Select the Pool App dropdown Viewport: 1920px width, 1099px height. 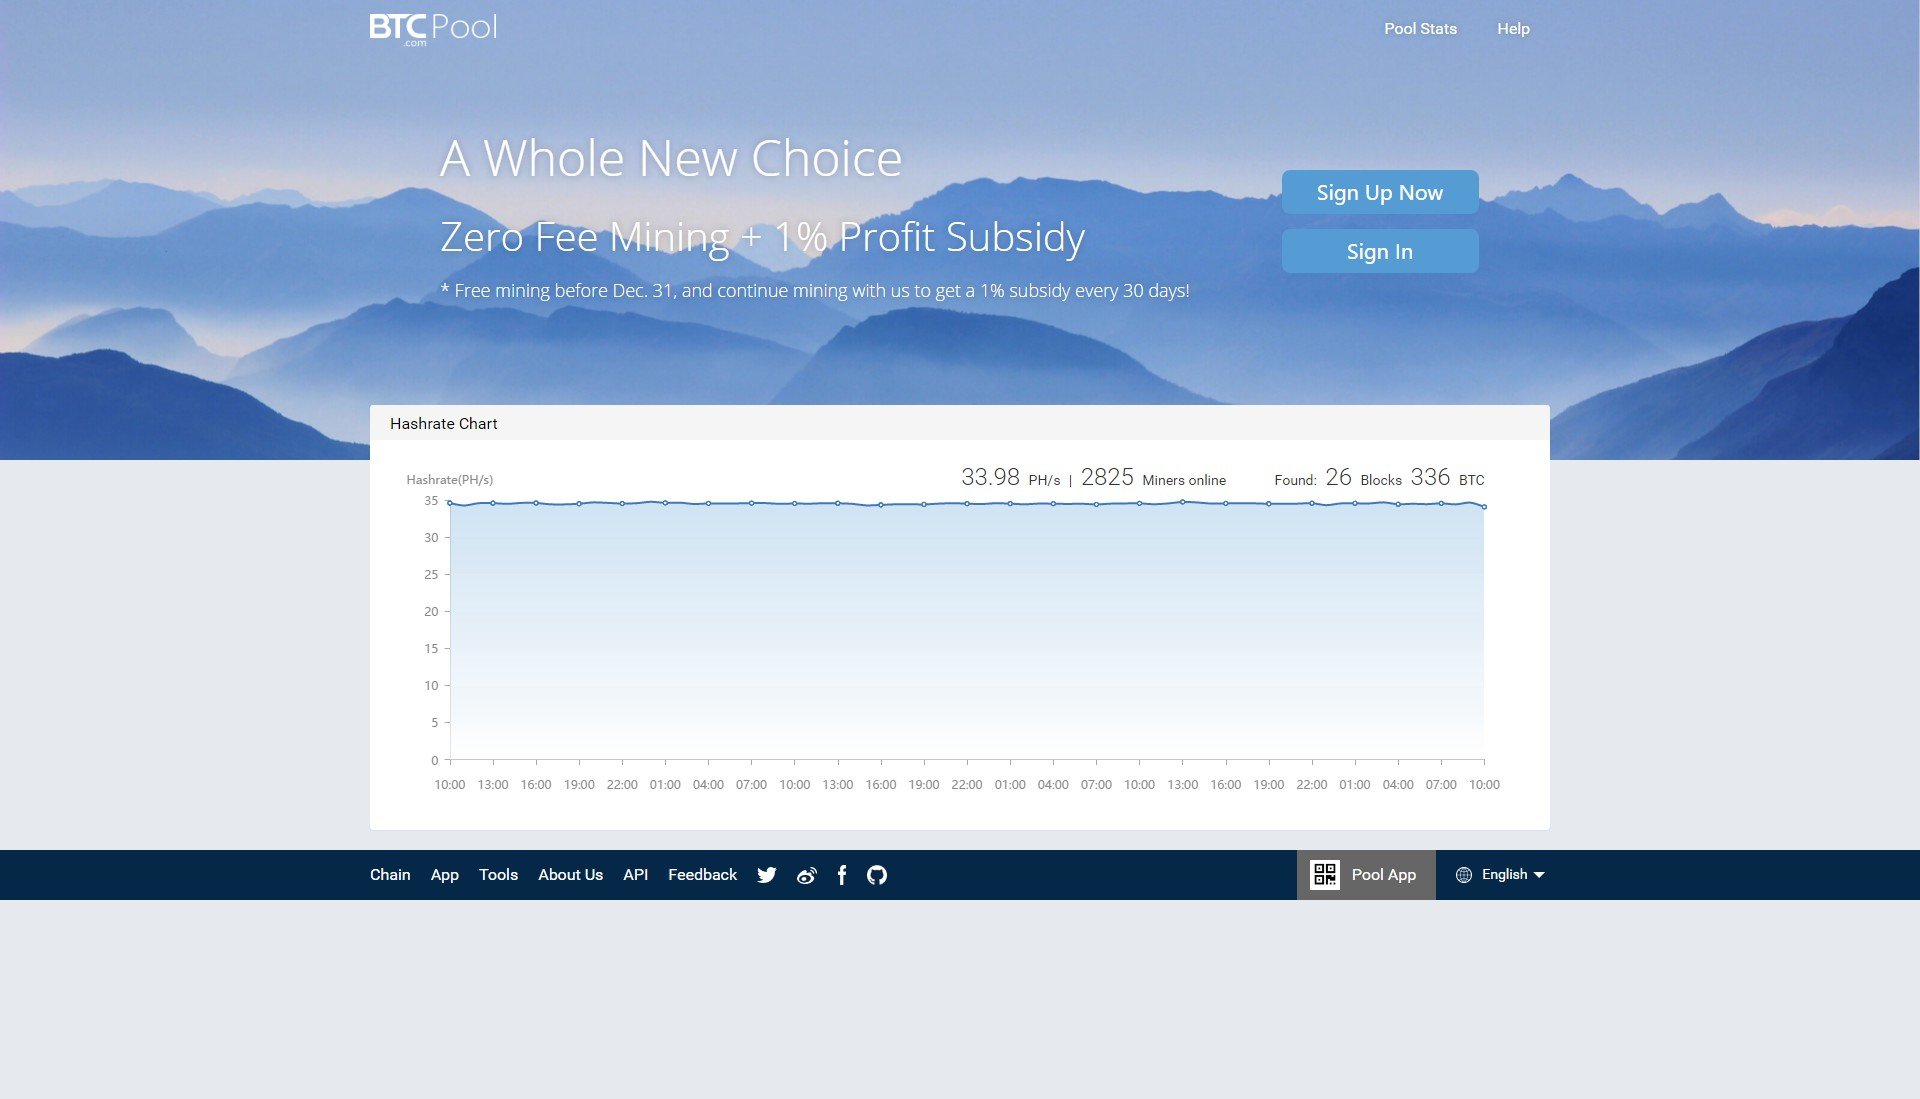click(x=1365, y=875)
